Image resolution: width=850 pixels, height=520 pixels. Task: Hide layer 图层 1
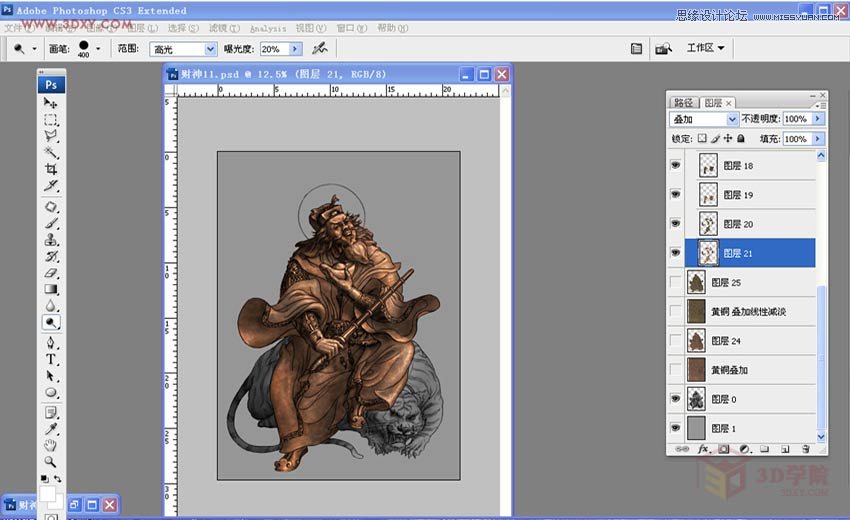(675, 428)
